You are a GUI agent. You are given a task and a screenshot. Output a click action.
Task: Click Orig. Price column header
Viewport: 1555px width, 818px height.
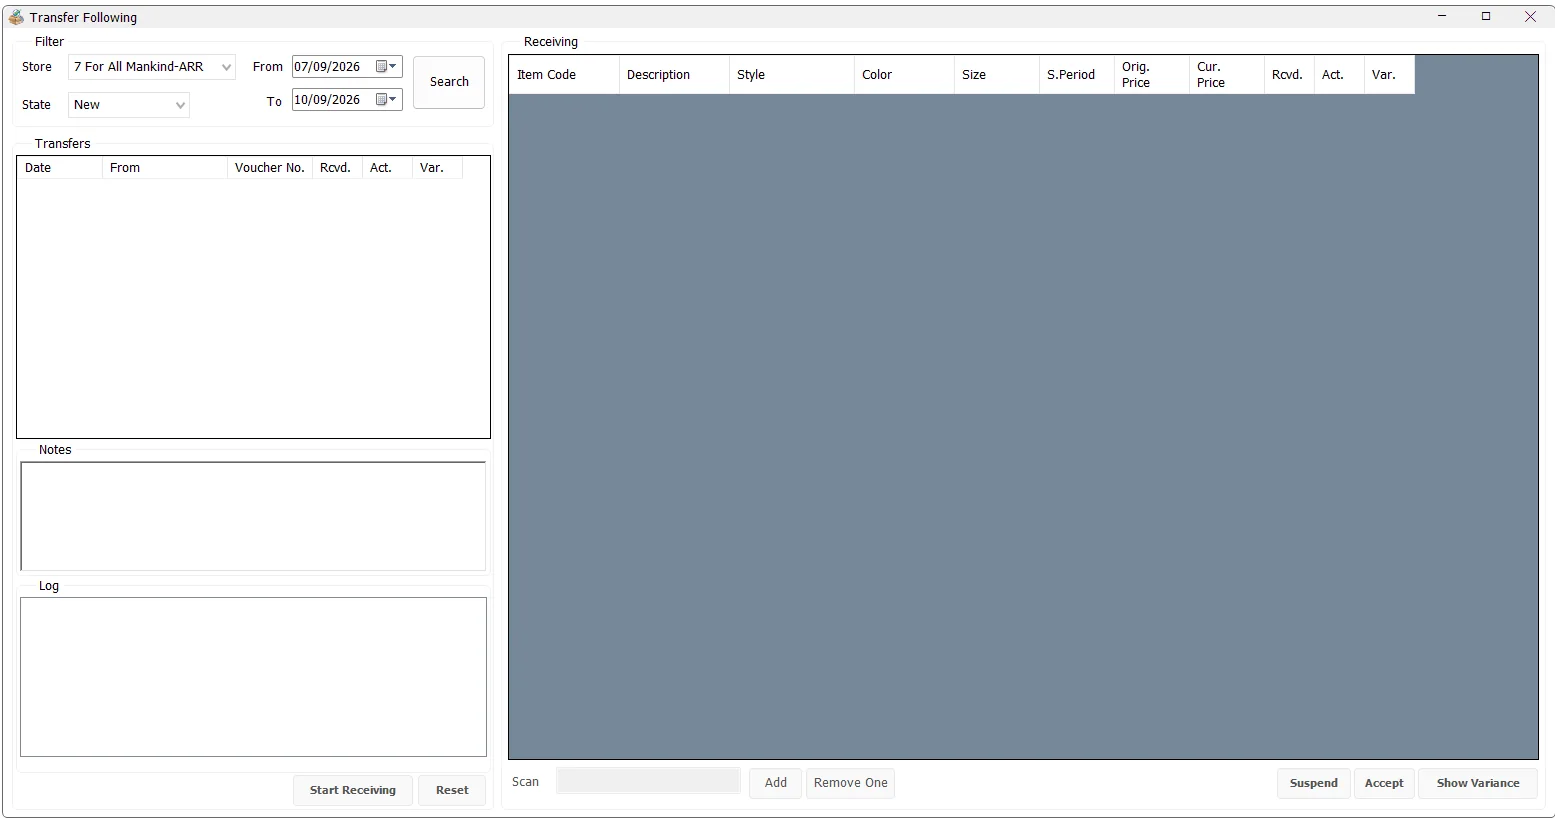pos(1152,75)
